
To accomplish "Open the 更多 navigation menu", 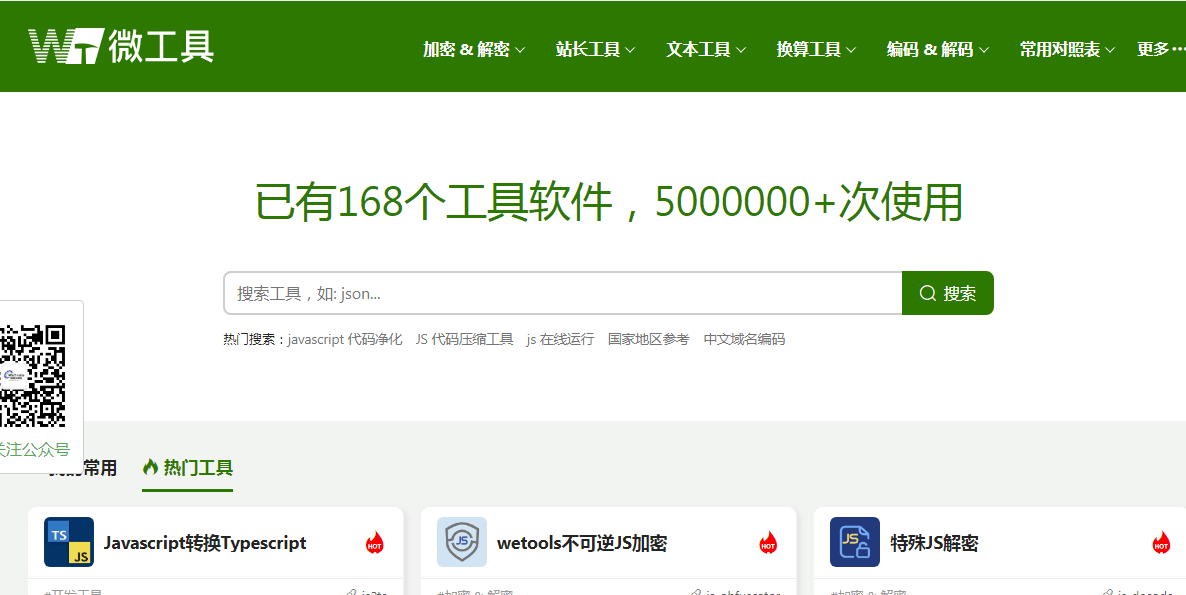I will (x=1158, y=48).
